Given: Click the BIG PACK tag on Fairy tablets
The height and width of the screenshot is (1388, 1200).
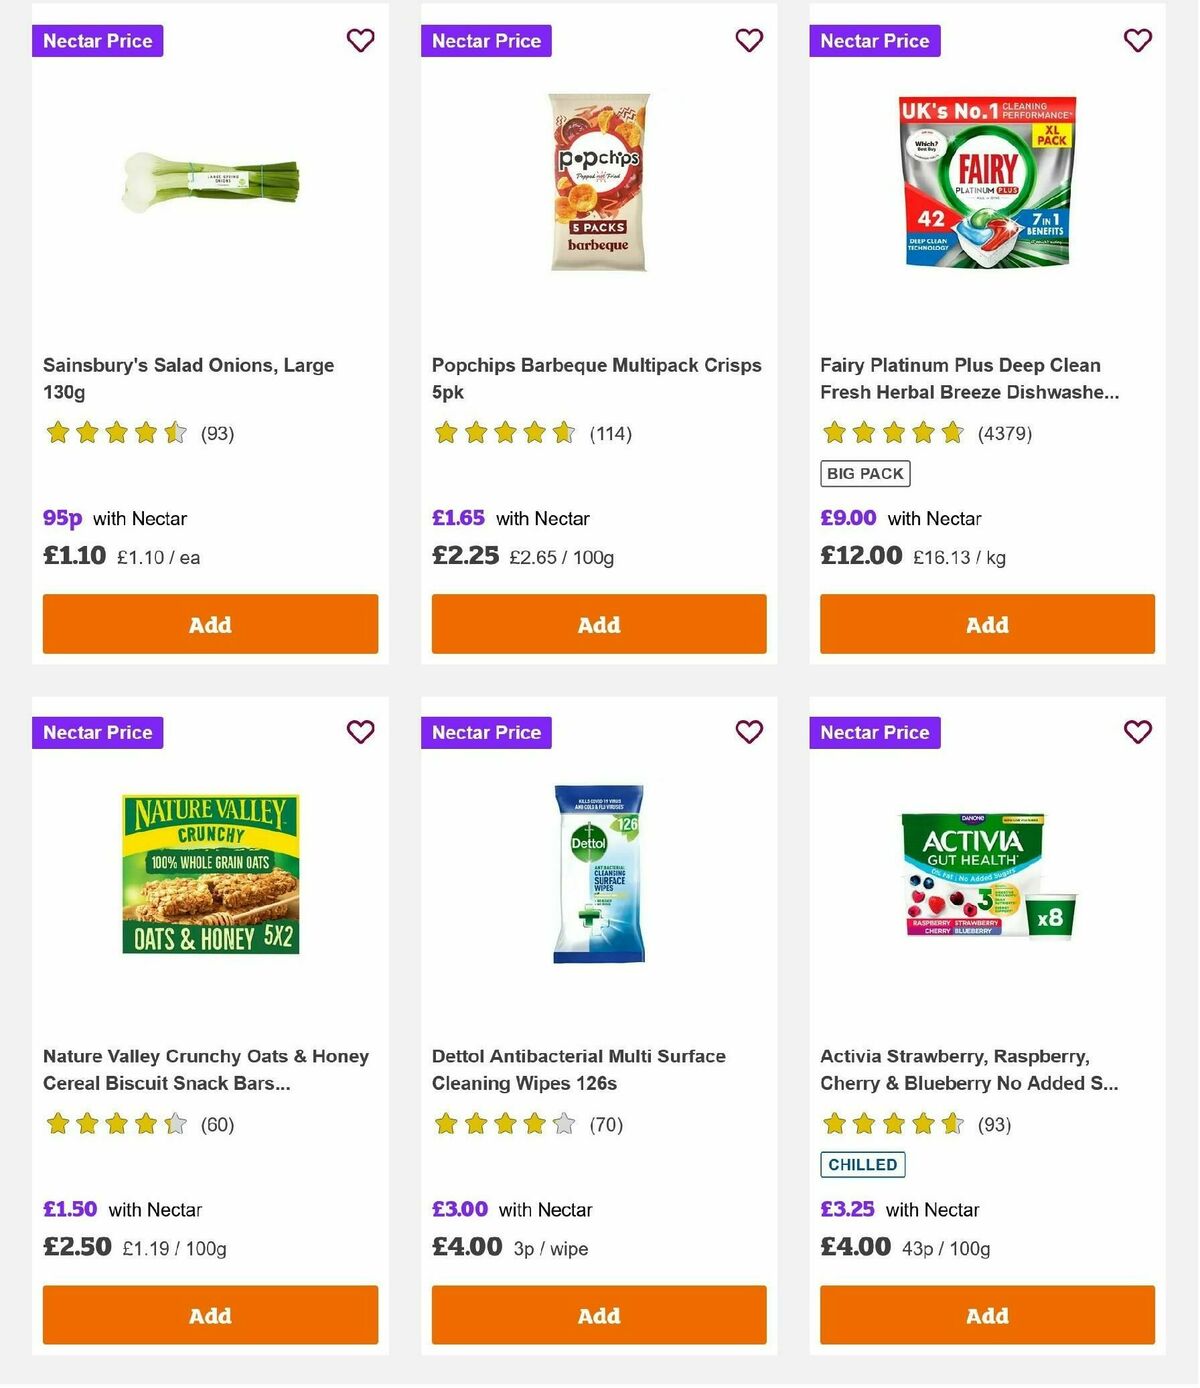Looking at the screenshot, I should 864,472.
